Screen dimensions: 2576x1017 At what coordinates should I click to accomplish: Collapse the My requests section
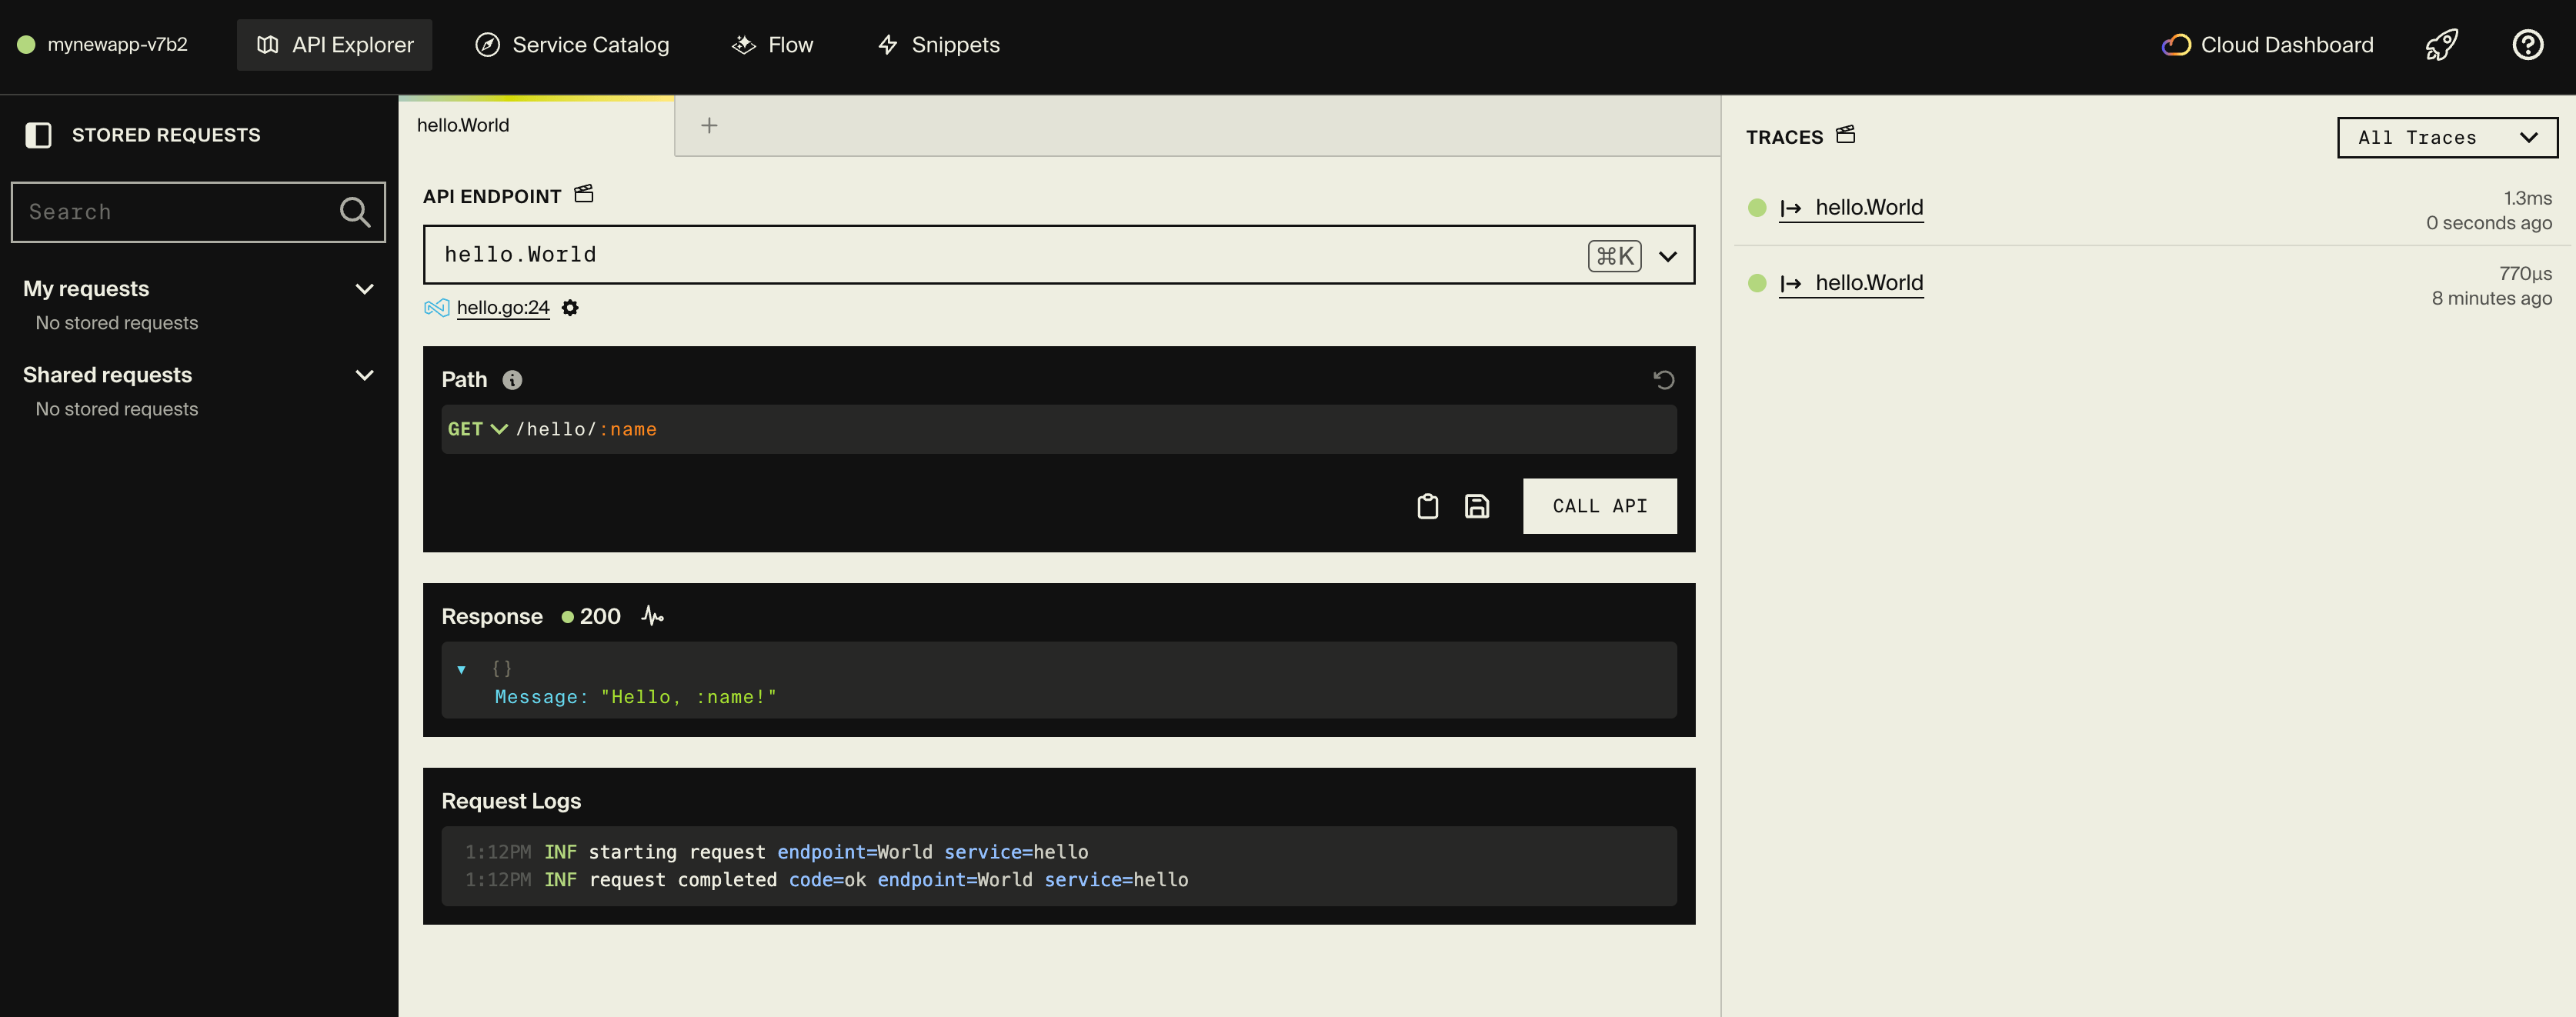[364, 289]
